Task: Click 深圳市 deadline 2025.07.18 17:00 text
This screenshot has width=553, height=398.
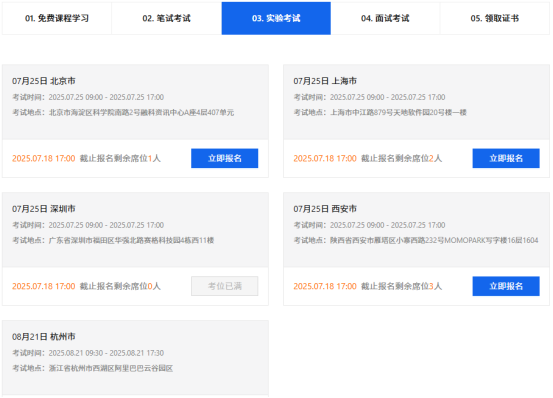Action: 44,286
